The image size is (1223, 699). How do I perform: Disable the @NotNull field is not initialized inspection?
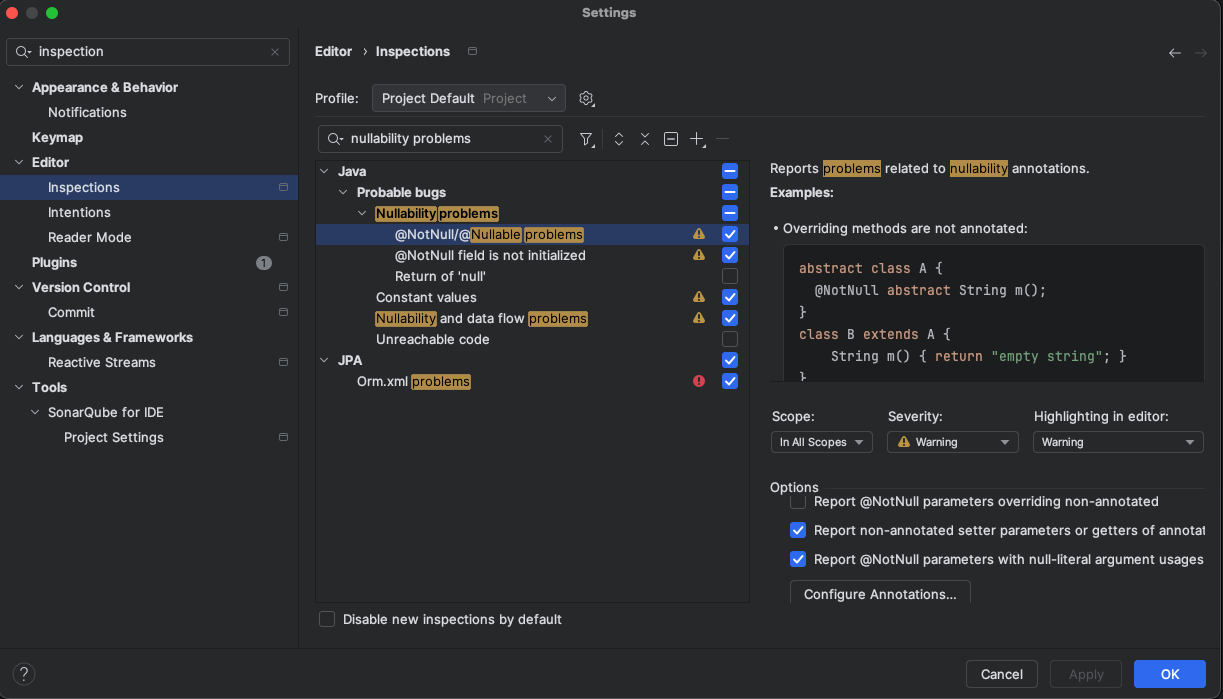(x=729, y=255)
